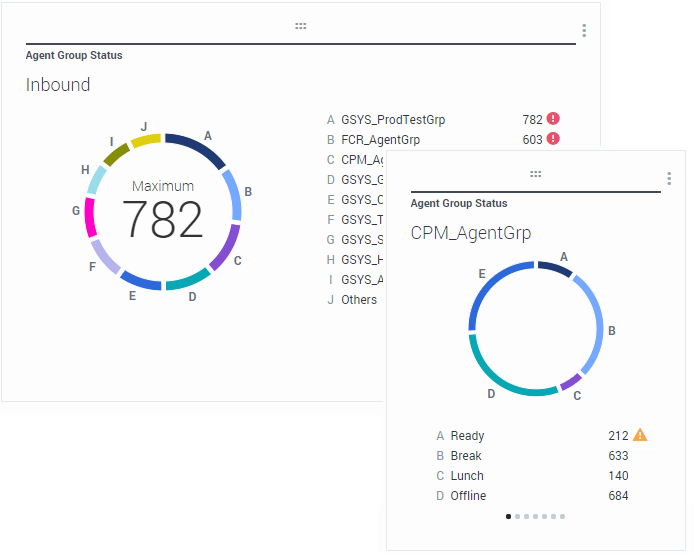This screenshot has width=694, height=559.
Task: Click blue segment E in Inbound donut
Action: [139, 281]
